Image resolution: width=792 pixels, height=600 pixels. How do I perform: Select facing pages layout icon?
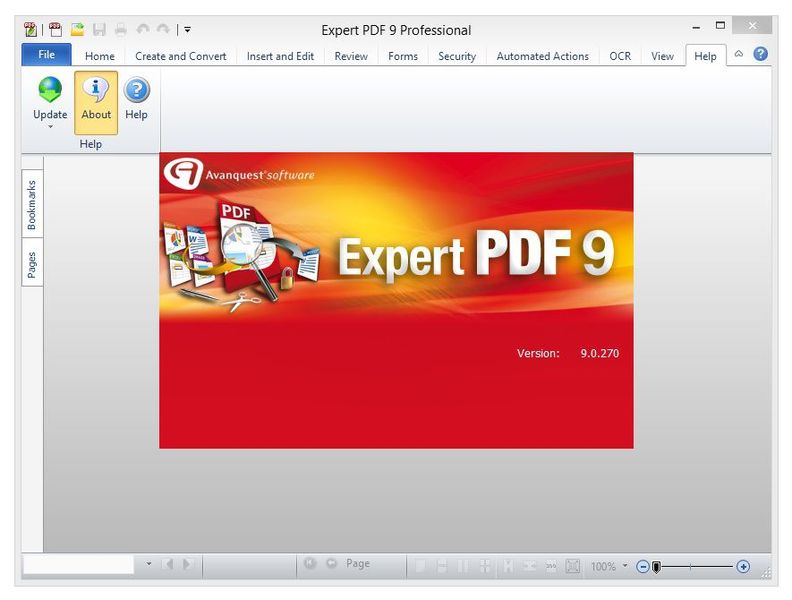click(463, 566)
